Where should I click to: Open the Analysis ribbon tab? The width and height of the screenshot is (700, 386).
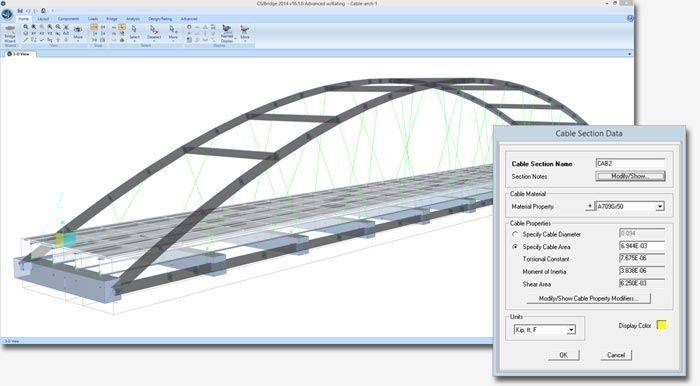[x=133, y=19]
